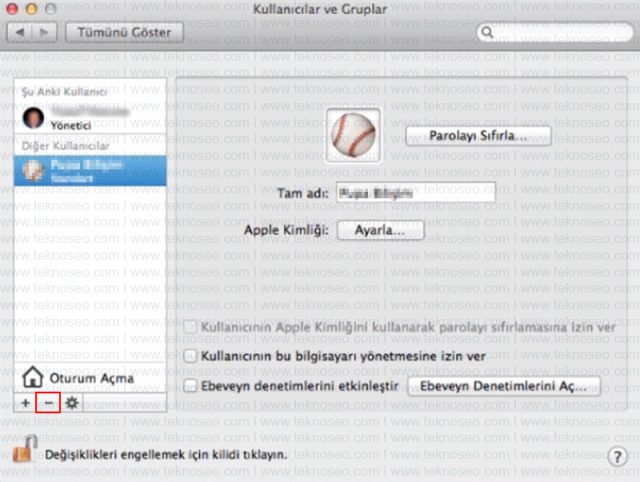Click the current user avatar photo

coord(33,118)
